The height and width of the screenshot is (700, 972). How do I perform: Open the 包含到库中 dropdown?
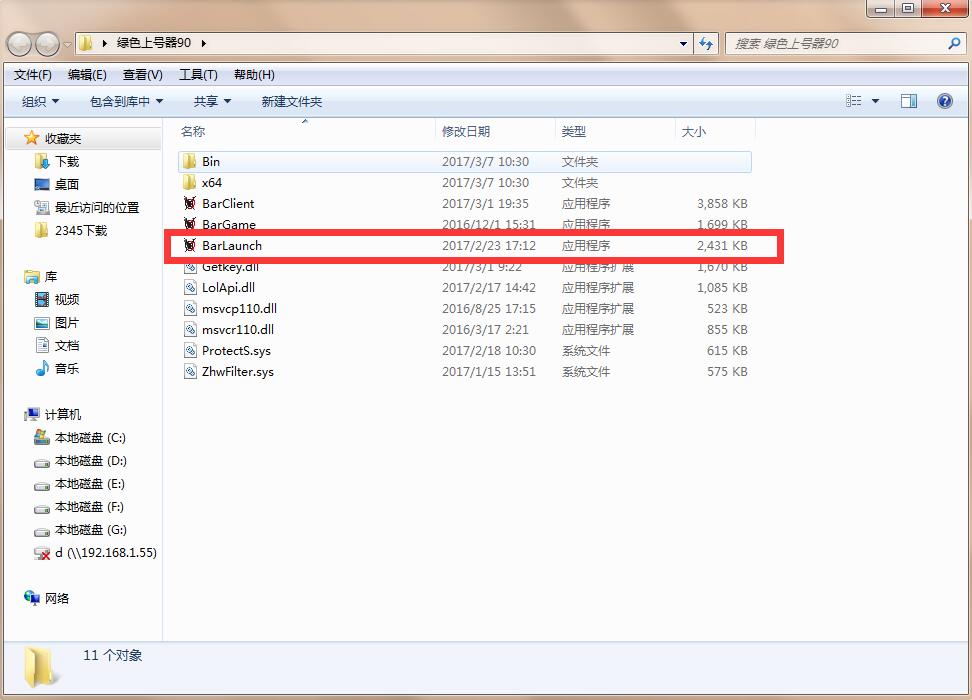[126, 101]
